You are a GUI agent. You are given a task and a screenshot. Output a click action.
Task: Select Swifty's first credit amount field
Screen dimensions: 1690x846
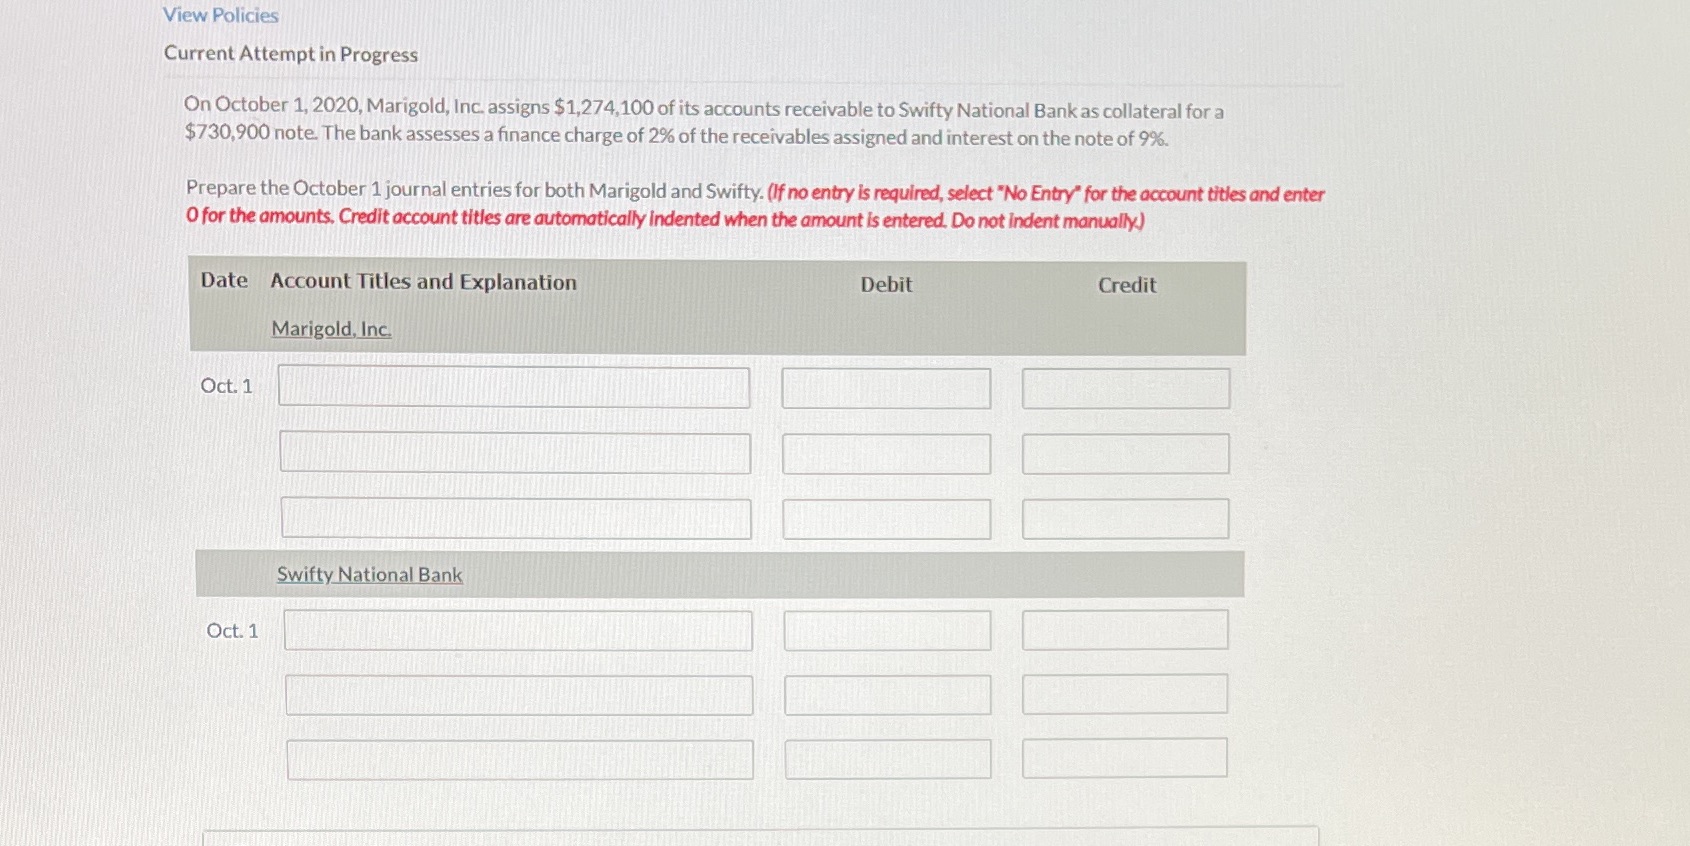1125,630
